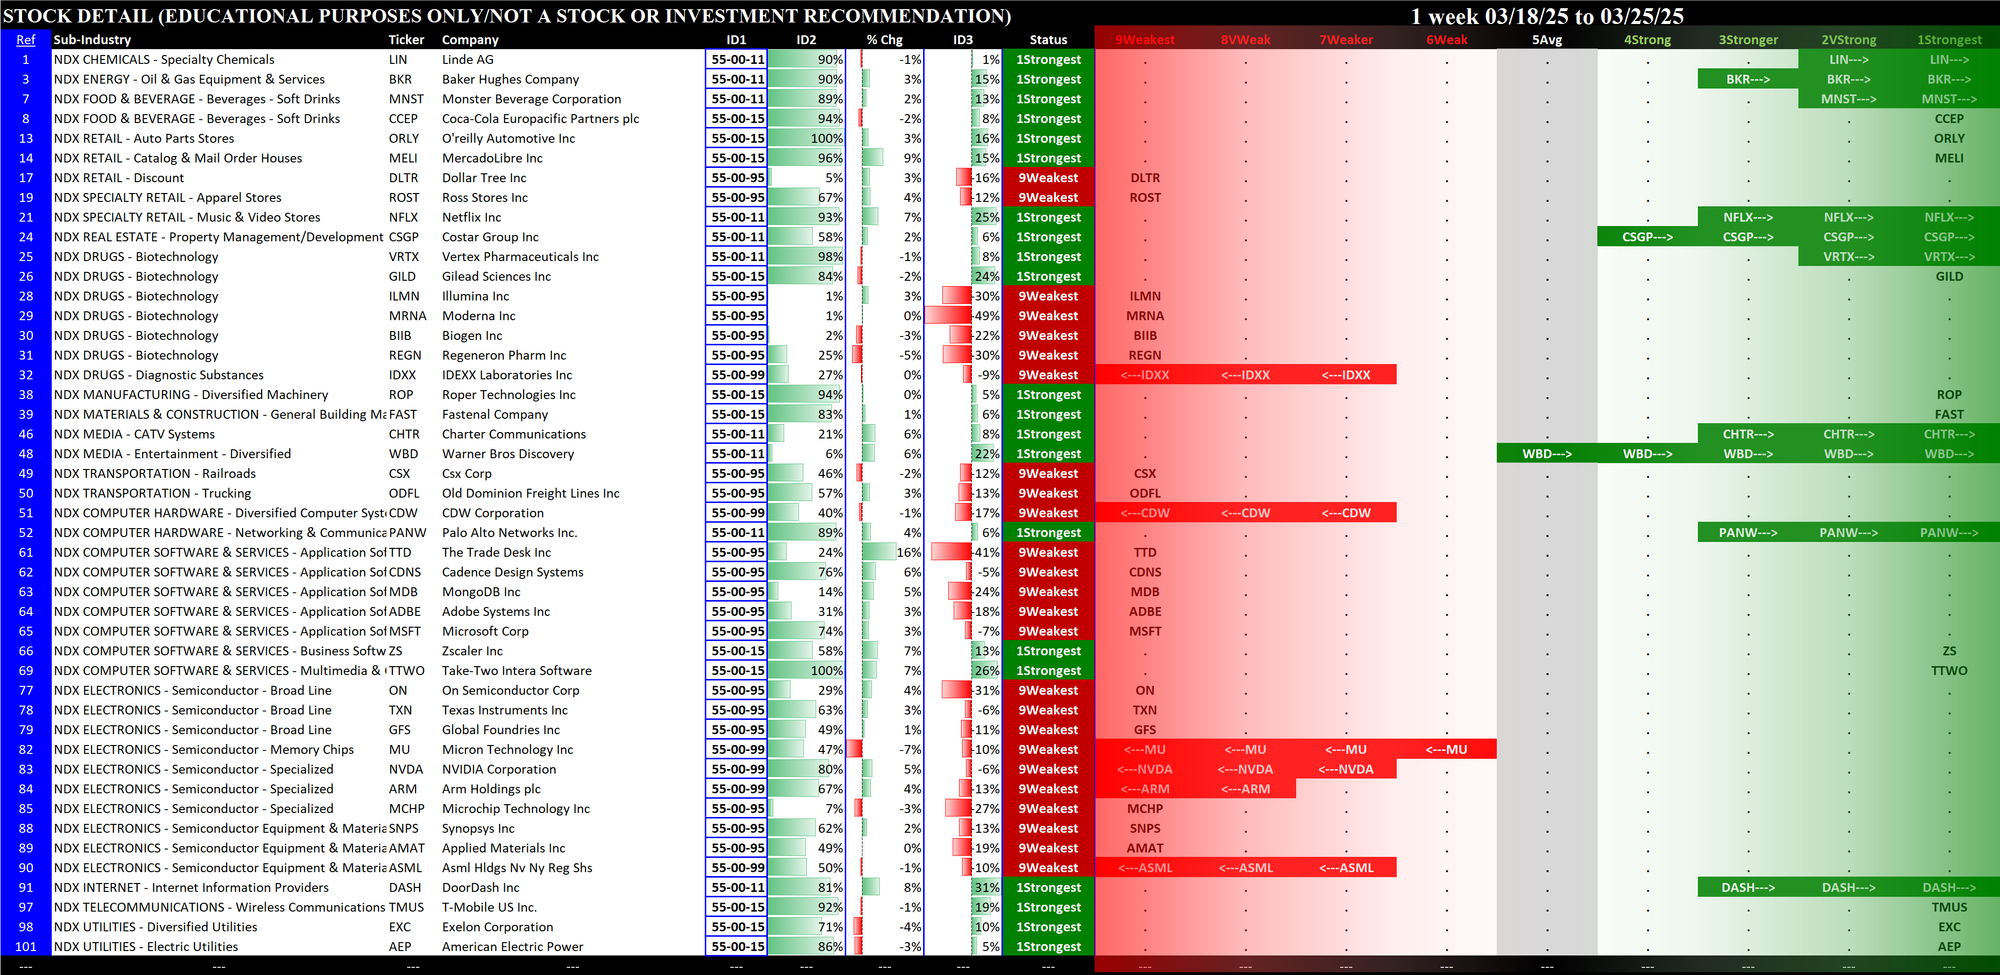Click the Global Foundries Inc cell
Viewport: 2000px width, 975px height.
coord(501,730)
